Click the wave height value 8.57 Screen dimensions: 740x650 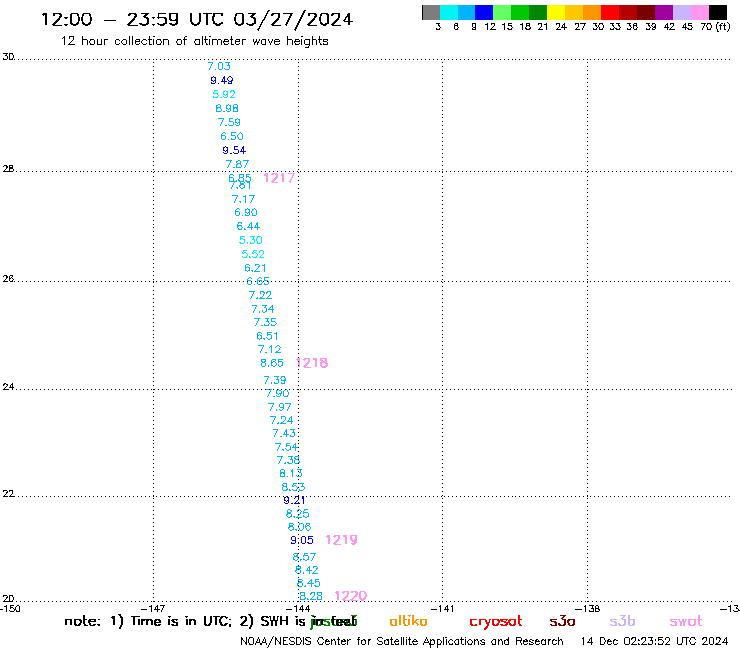pos(304,557)
